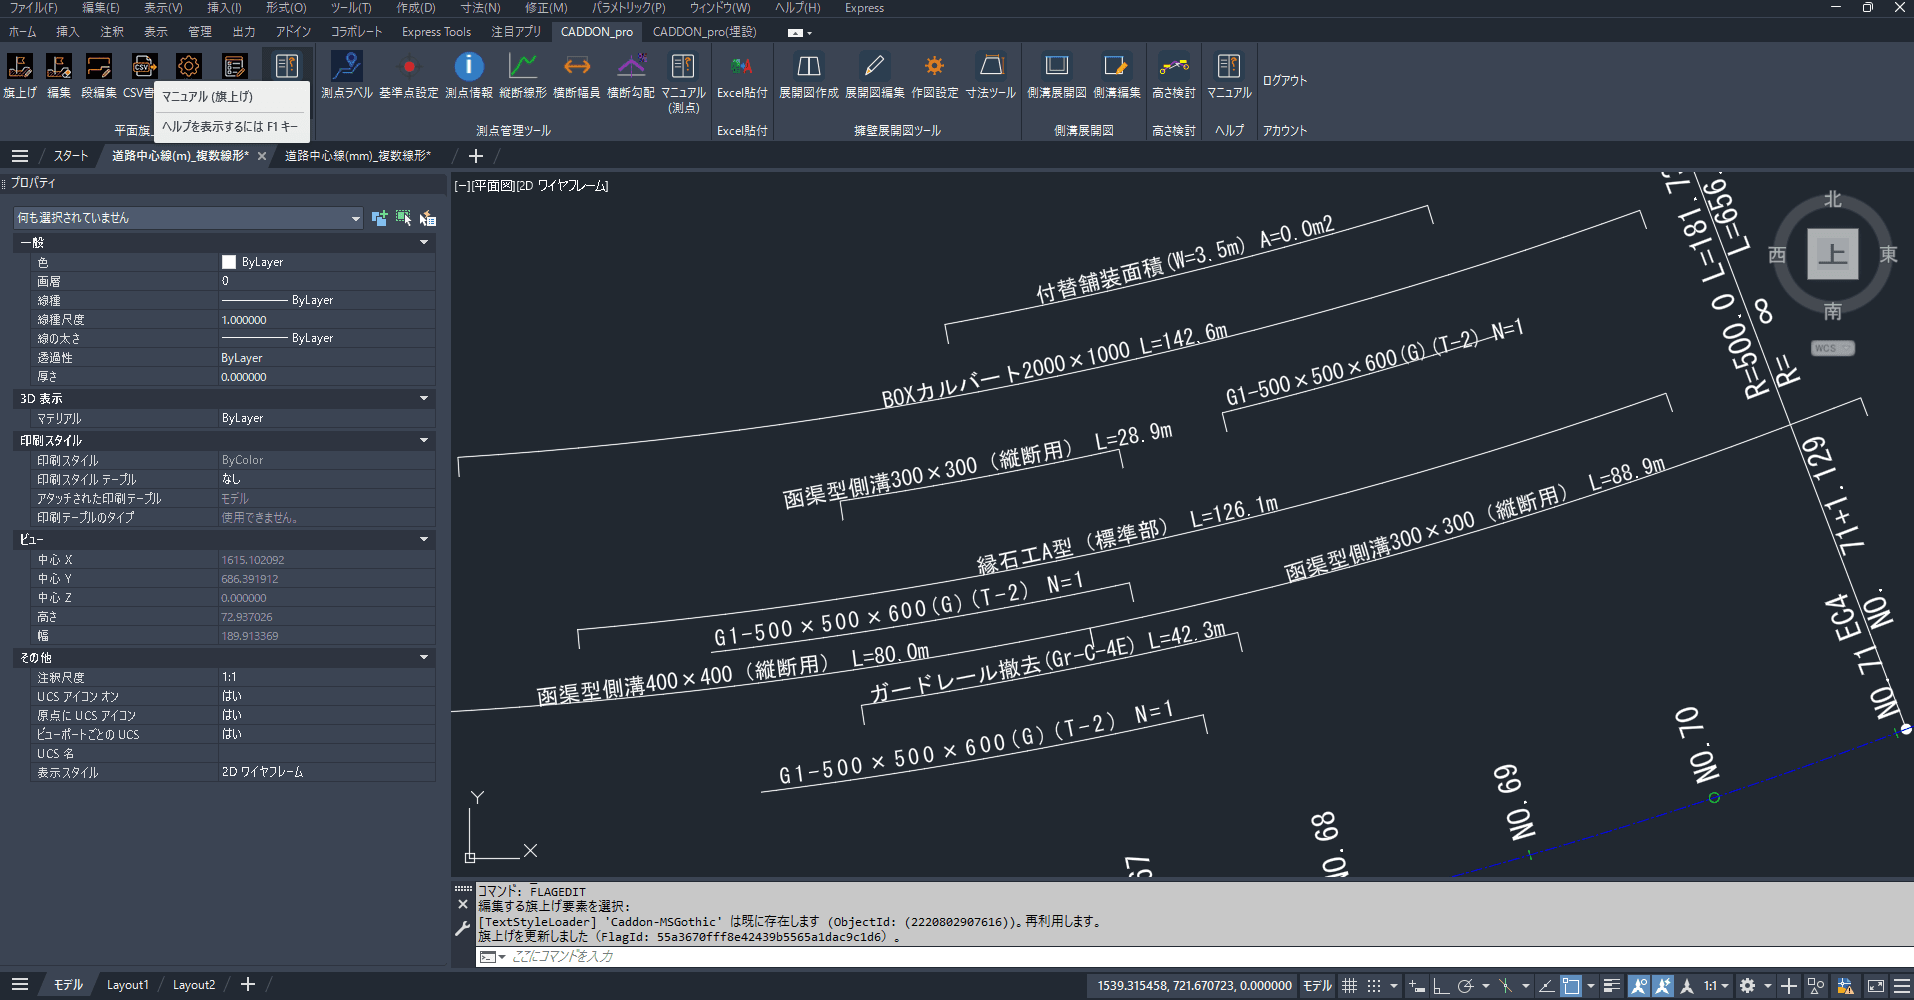Switch to the CADDON_pro(埋設) ribbon tab
This screenshot has height=1000, width=1914.
704,32
